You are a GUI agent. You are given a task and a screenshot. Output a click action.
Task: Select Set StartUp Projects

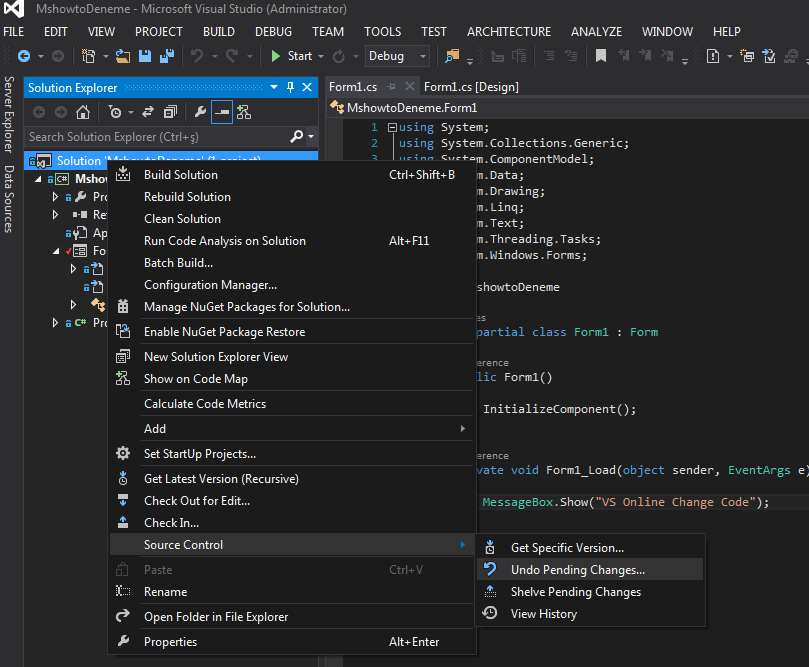click(292, 454)
